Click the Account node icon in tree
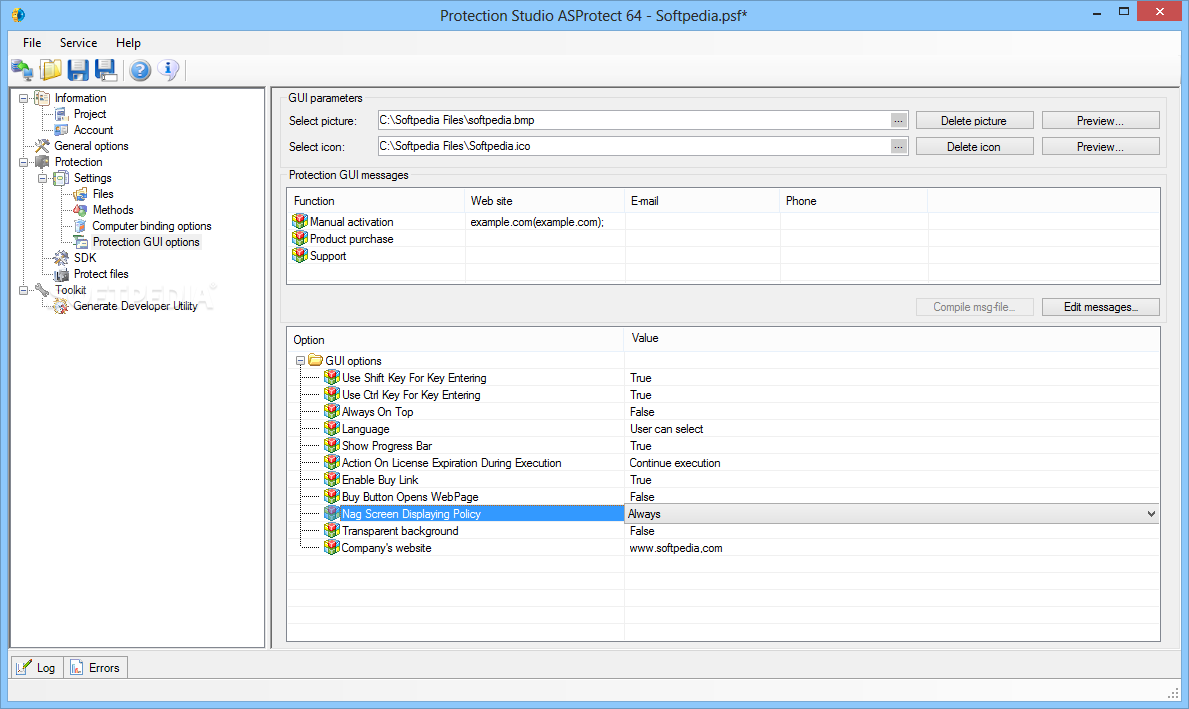Viewport: 1189px width, 709px height. (61, 130)
